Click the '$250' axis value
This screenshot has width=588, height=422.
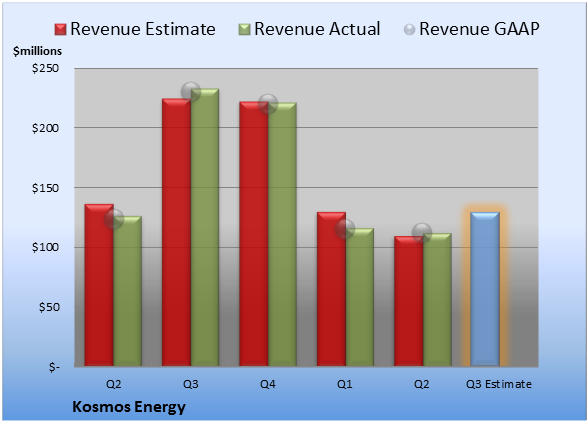[x=45, y=68]
